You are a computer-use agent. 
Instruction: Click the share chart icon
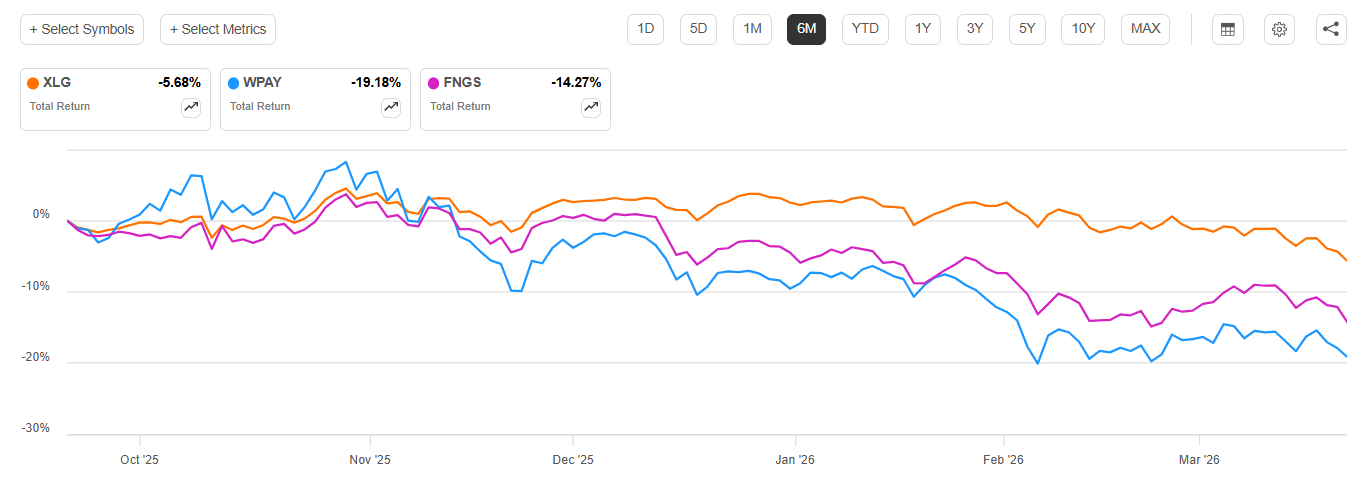click(1331, 29)
